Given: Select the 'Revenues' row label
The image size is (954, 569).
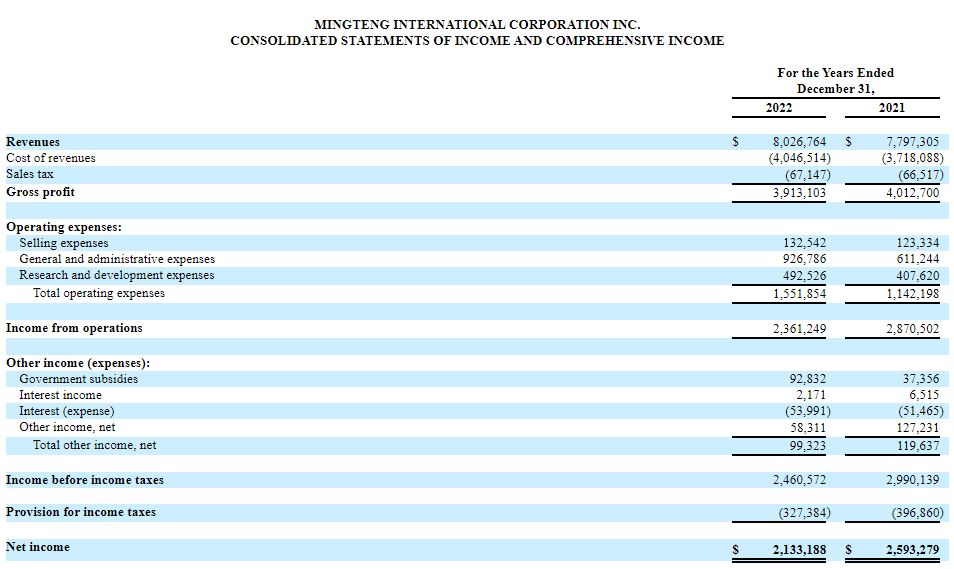Looking at the screenshot, I should tap(33, 142).
